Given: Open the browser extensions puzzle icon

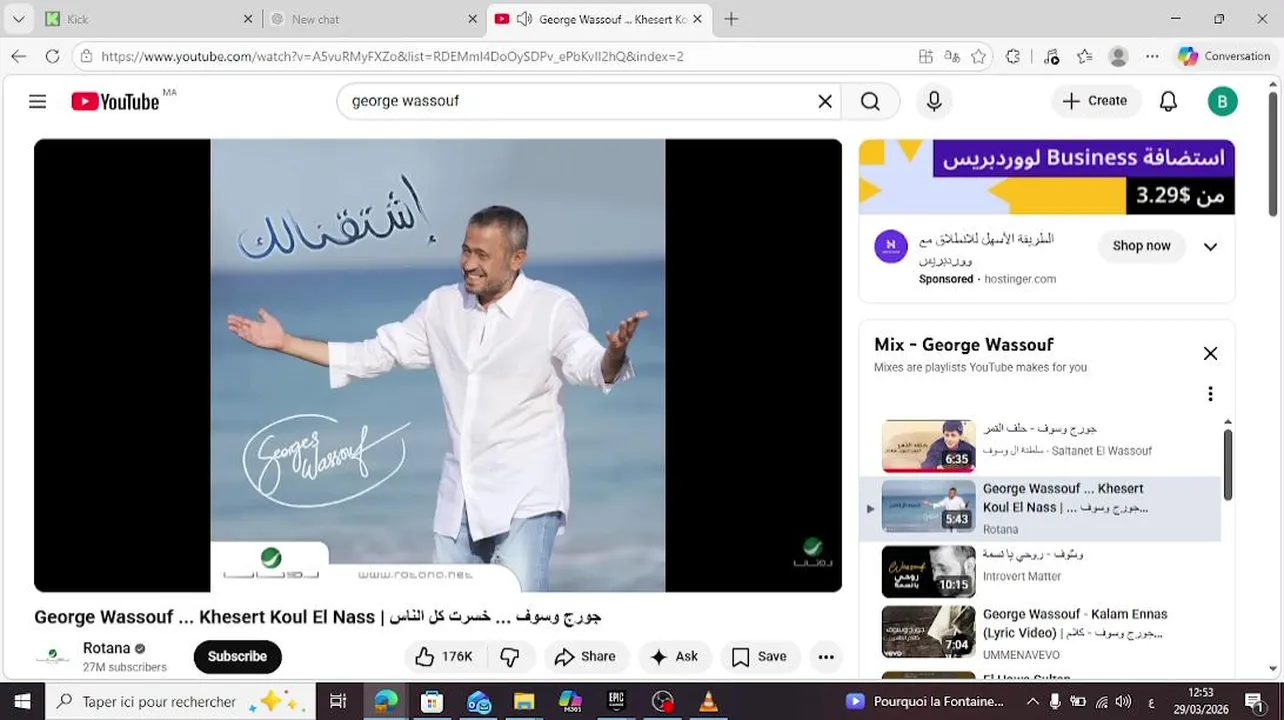Looking at the screenshot, I should click(x=1013, y=56).
